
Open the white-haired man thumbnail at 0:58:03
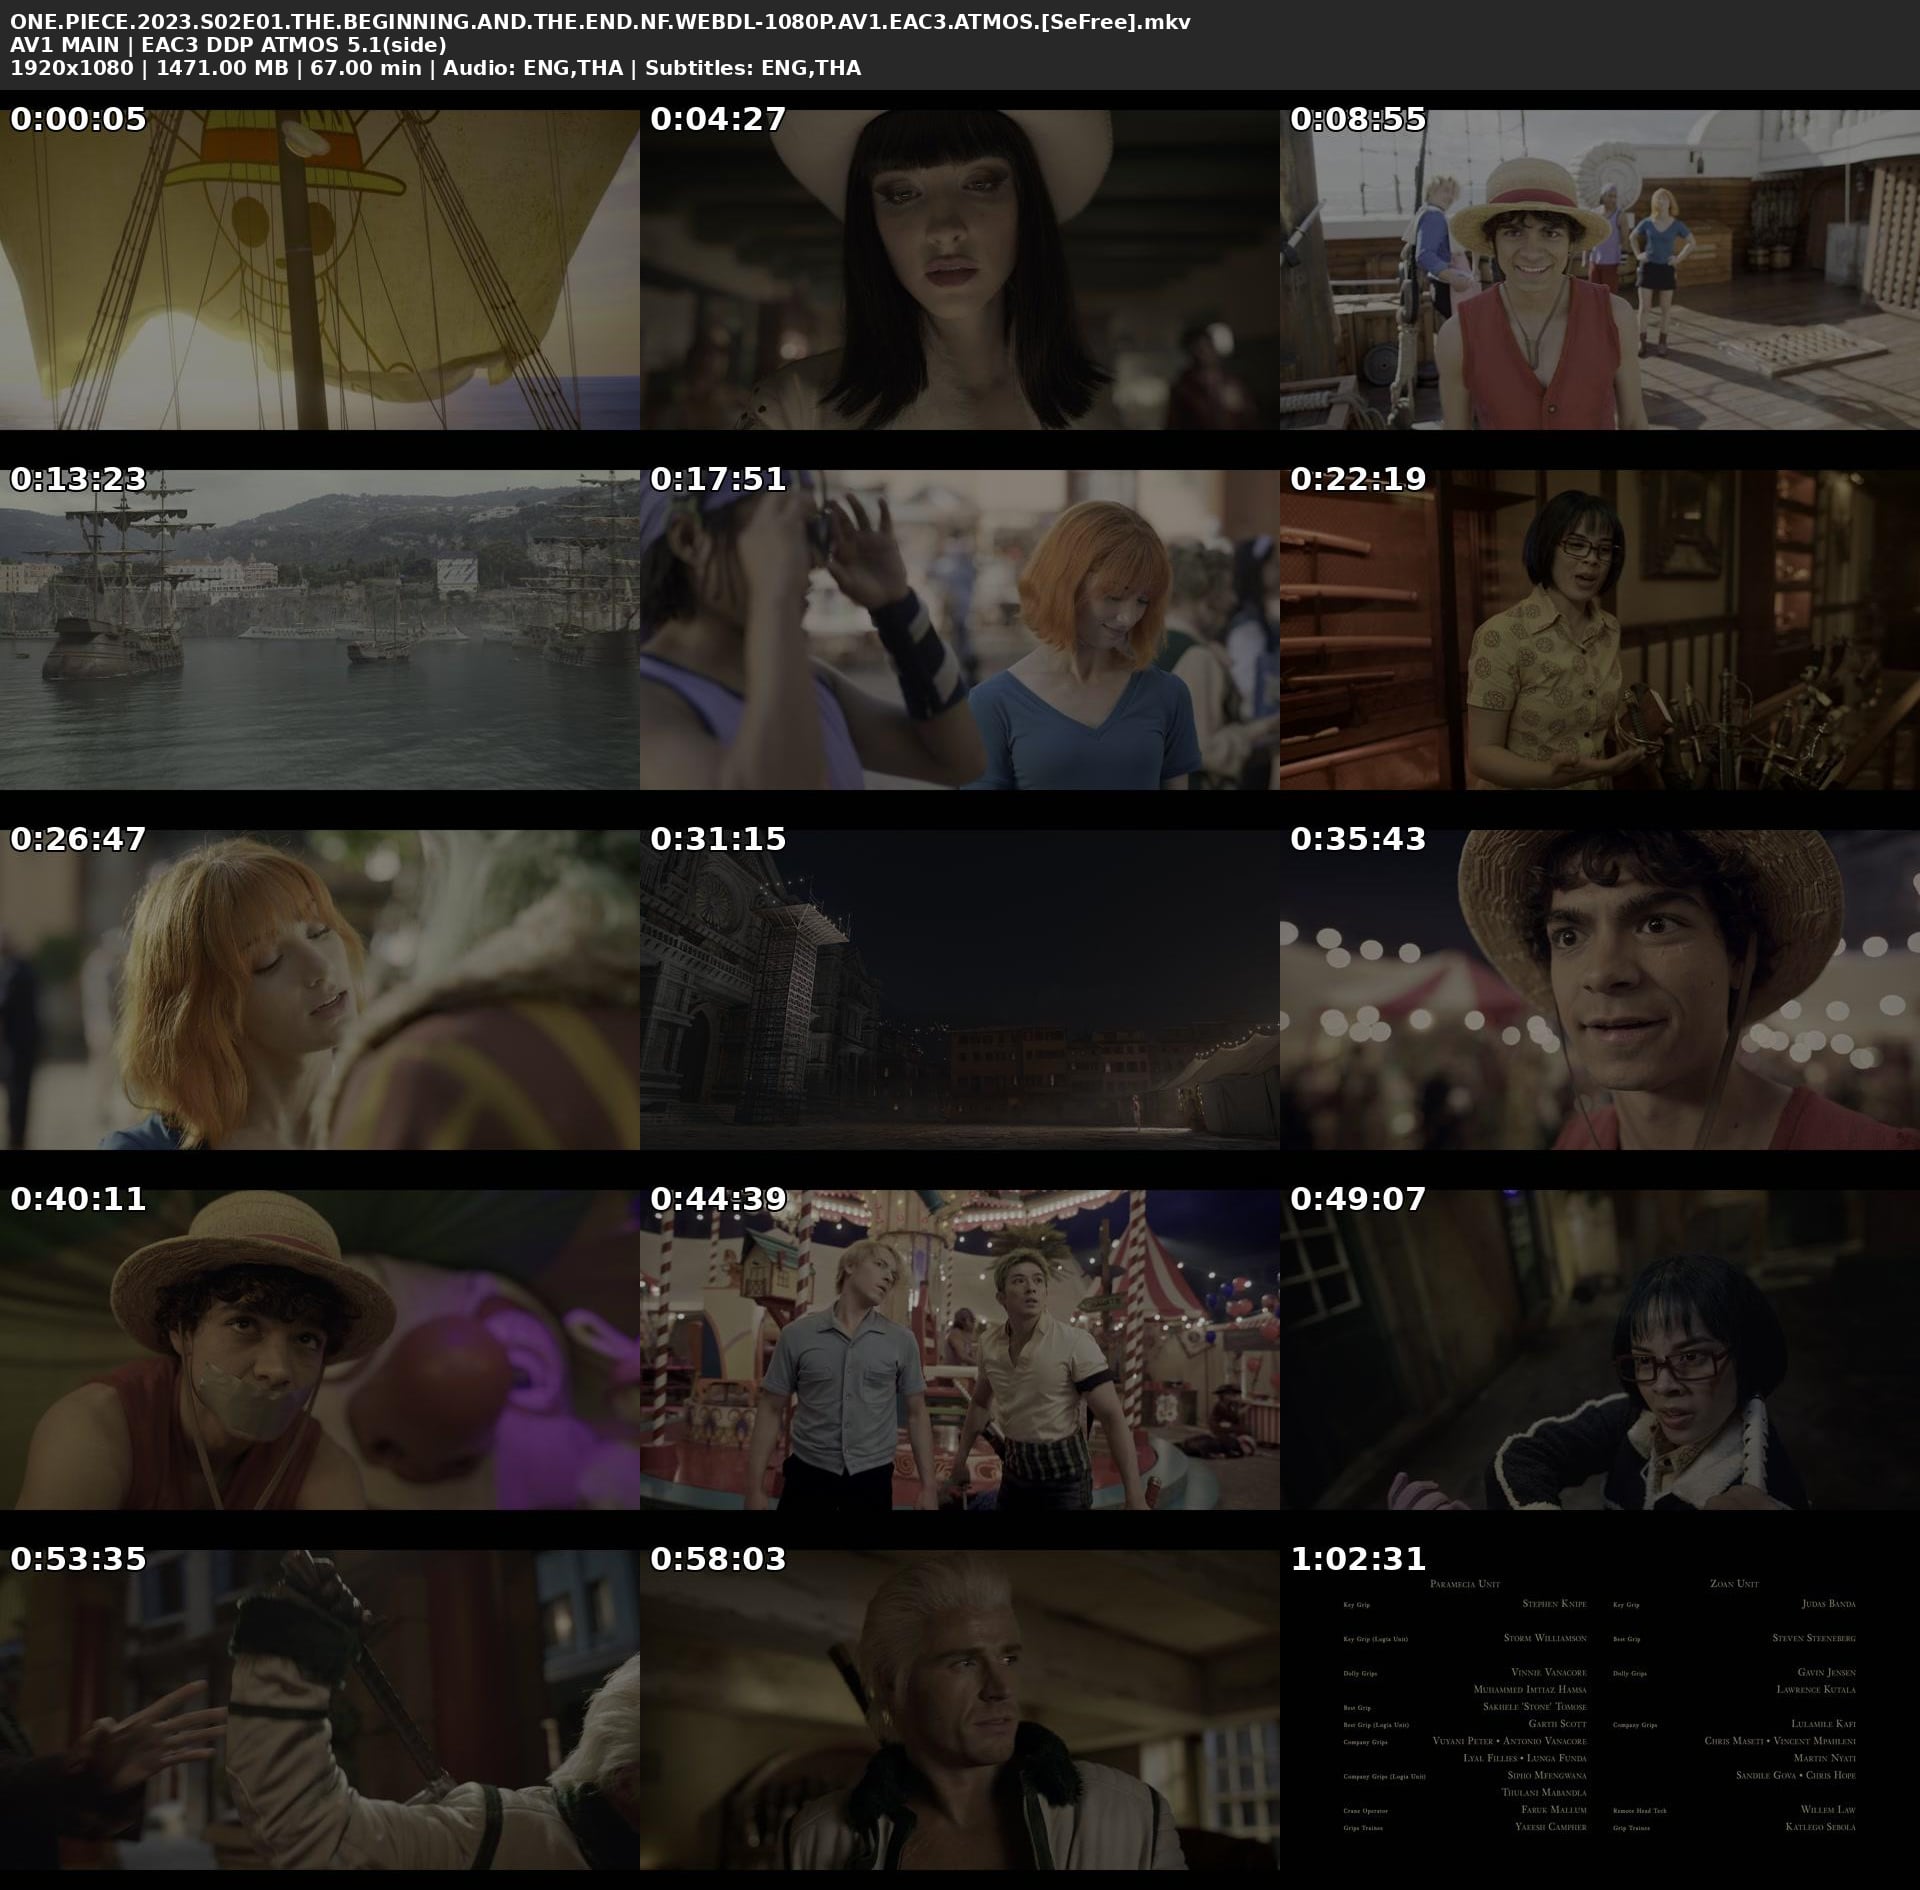point(959,1710)
